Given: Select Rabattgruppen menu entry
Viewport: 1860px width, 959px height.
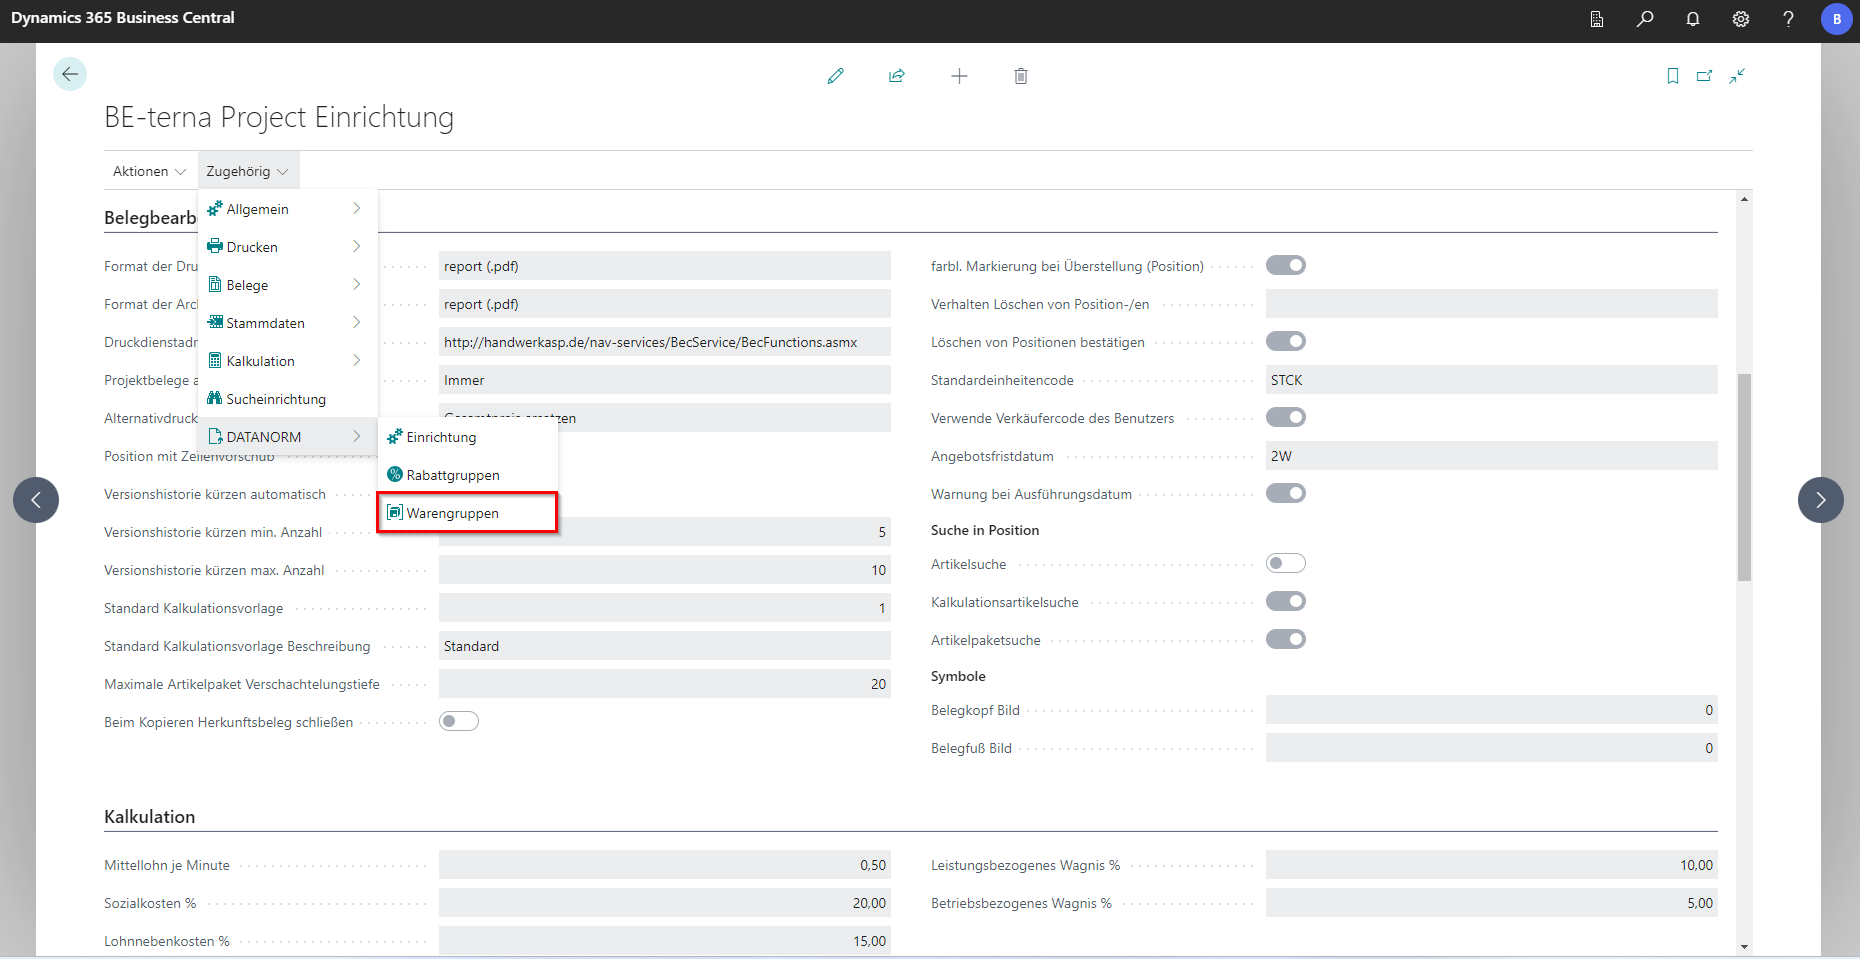Looking at the screenshot, I should click(466, 475).
